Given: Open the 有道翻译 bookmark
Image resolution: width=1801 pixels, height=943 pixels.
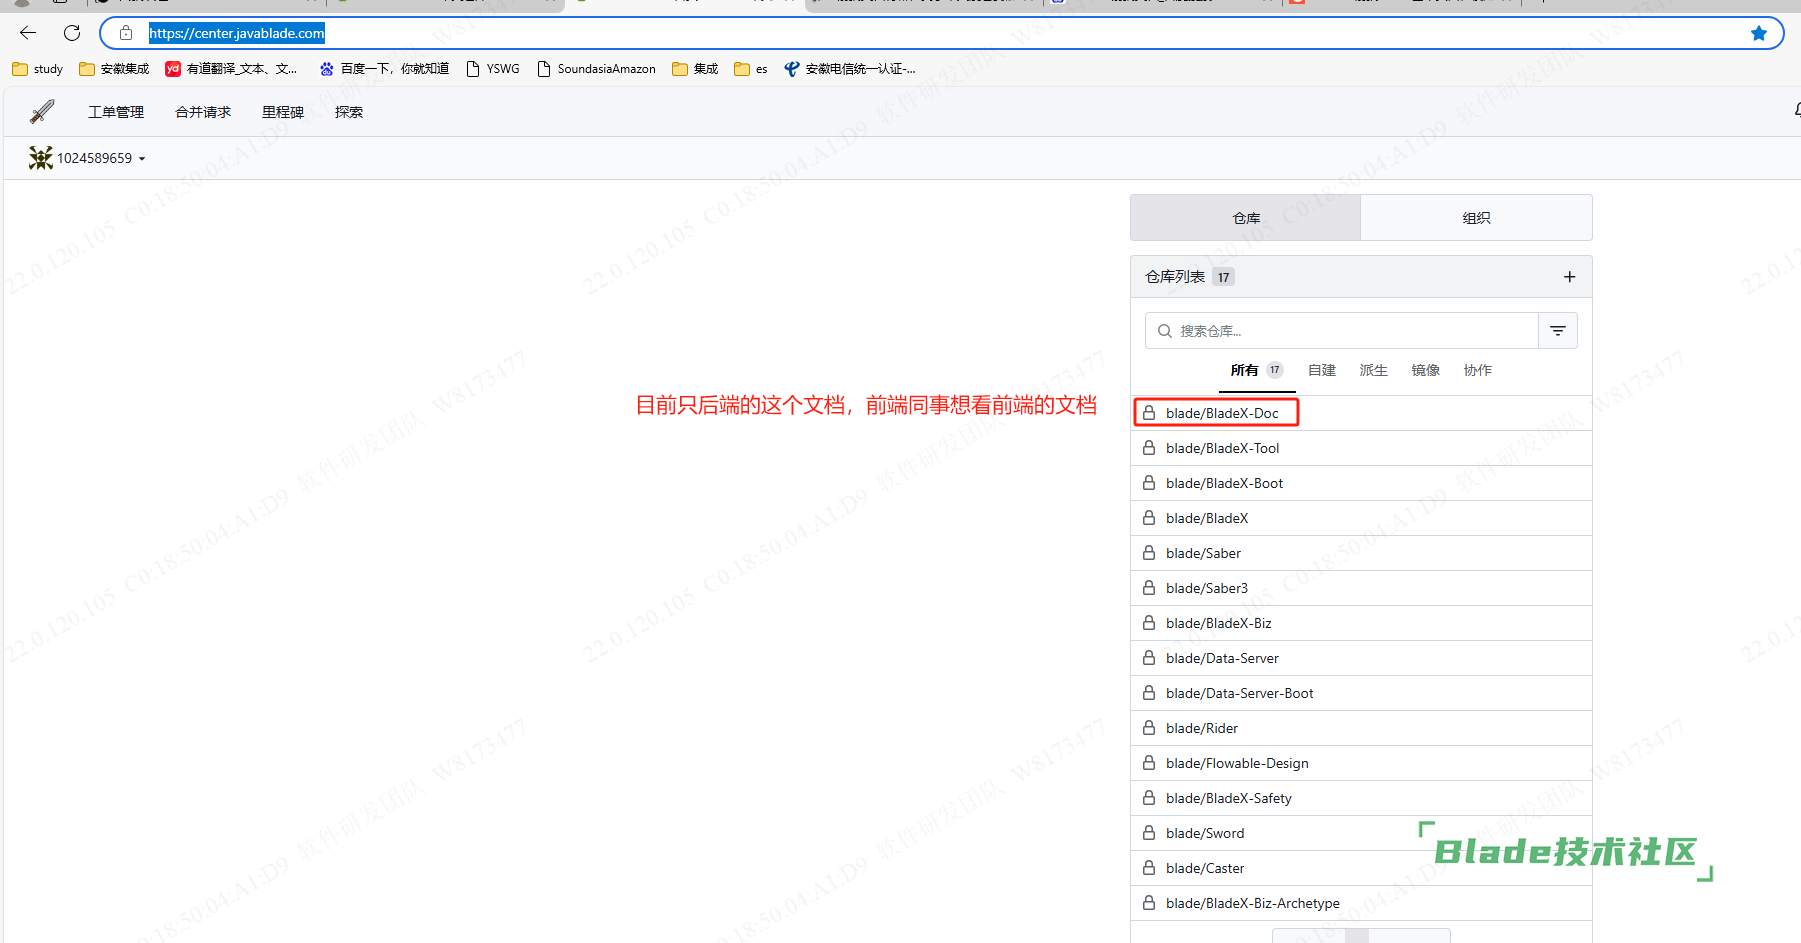Looking at the screenshot, I should (232, 69).
